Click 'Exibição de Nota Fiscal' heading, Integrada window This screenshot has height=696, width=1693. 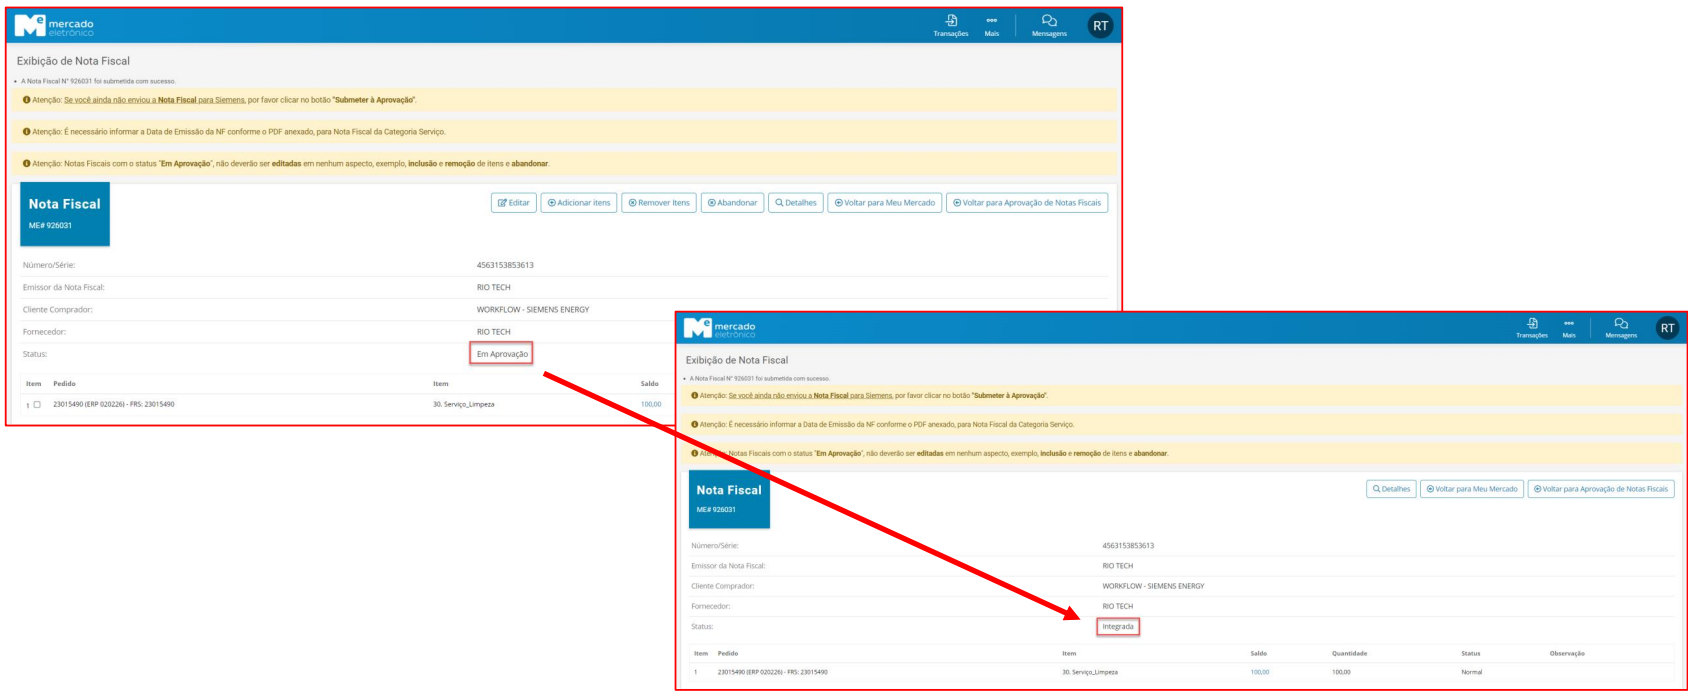click(x=736, y=360)
